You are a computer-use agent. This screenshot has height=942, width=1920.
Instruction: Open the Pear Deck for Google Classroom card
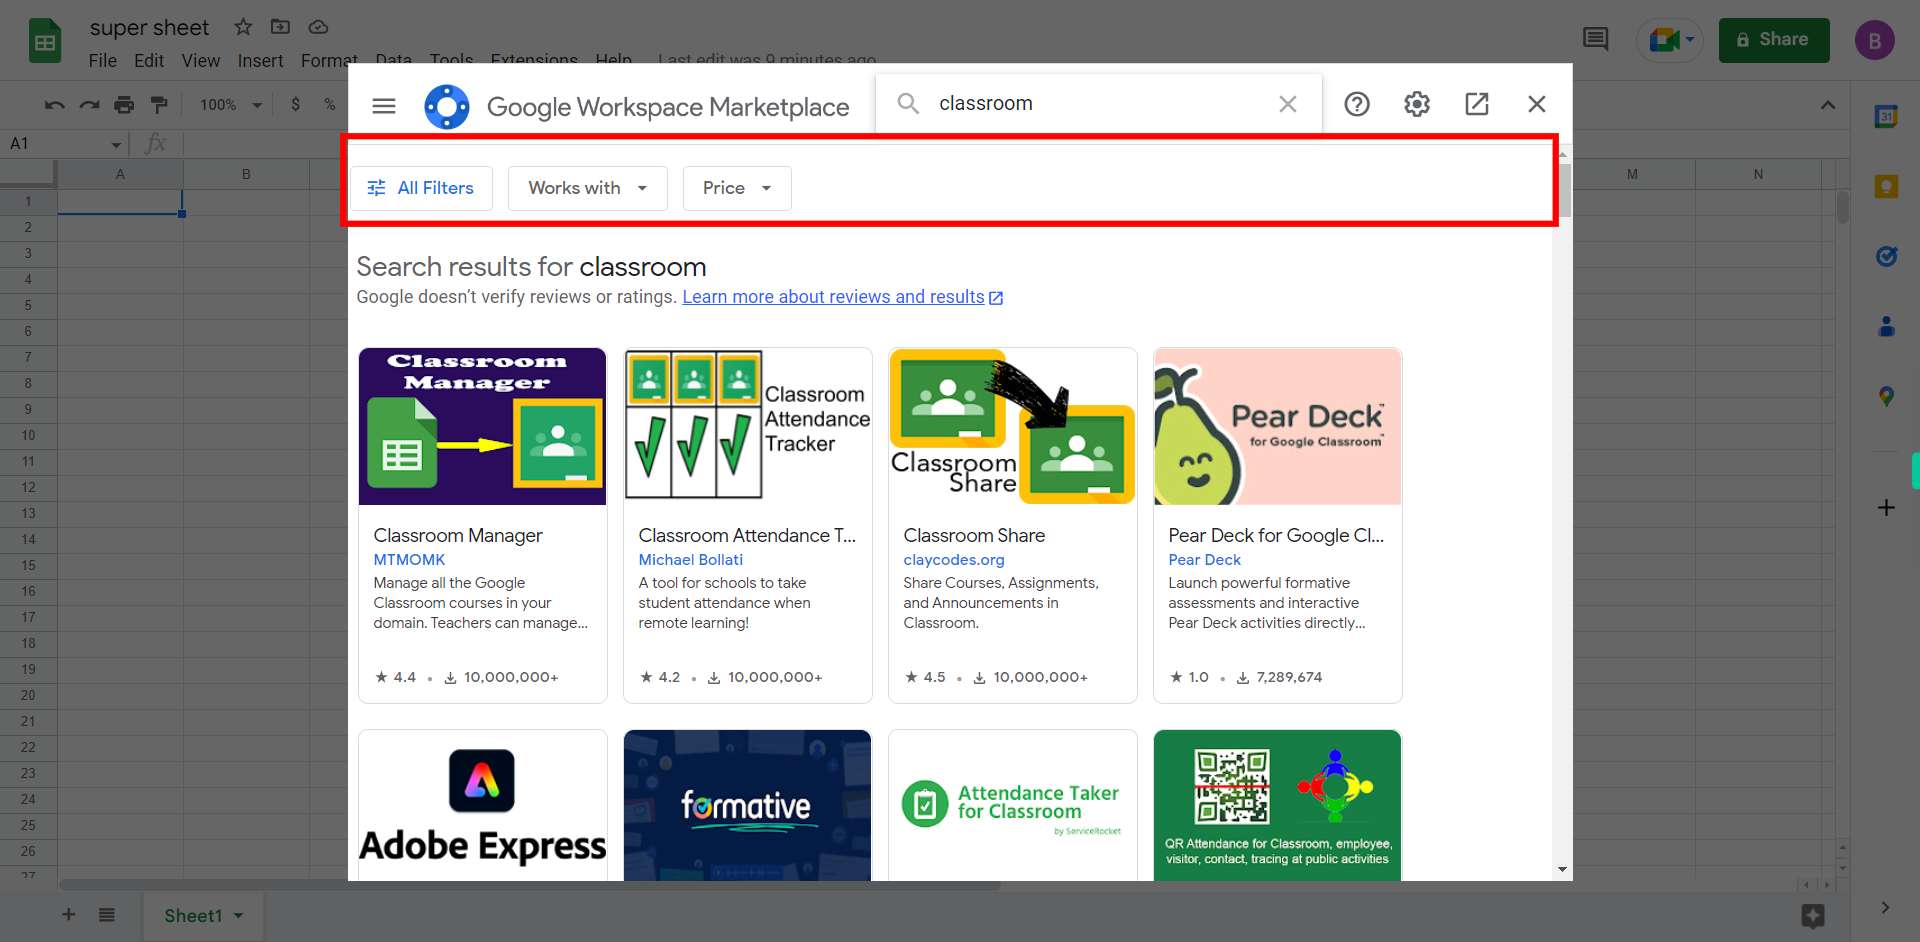1278,525
